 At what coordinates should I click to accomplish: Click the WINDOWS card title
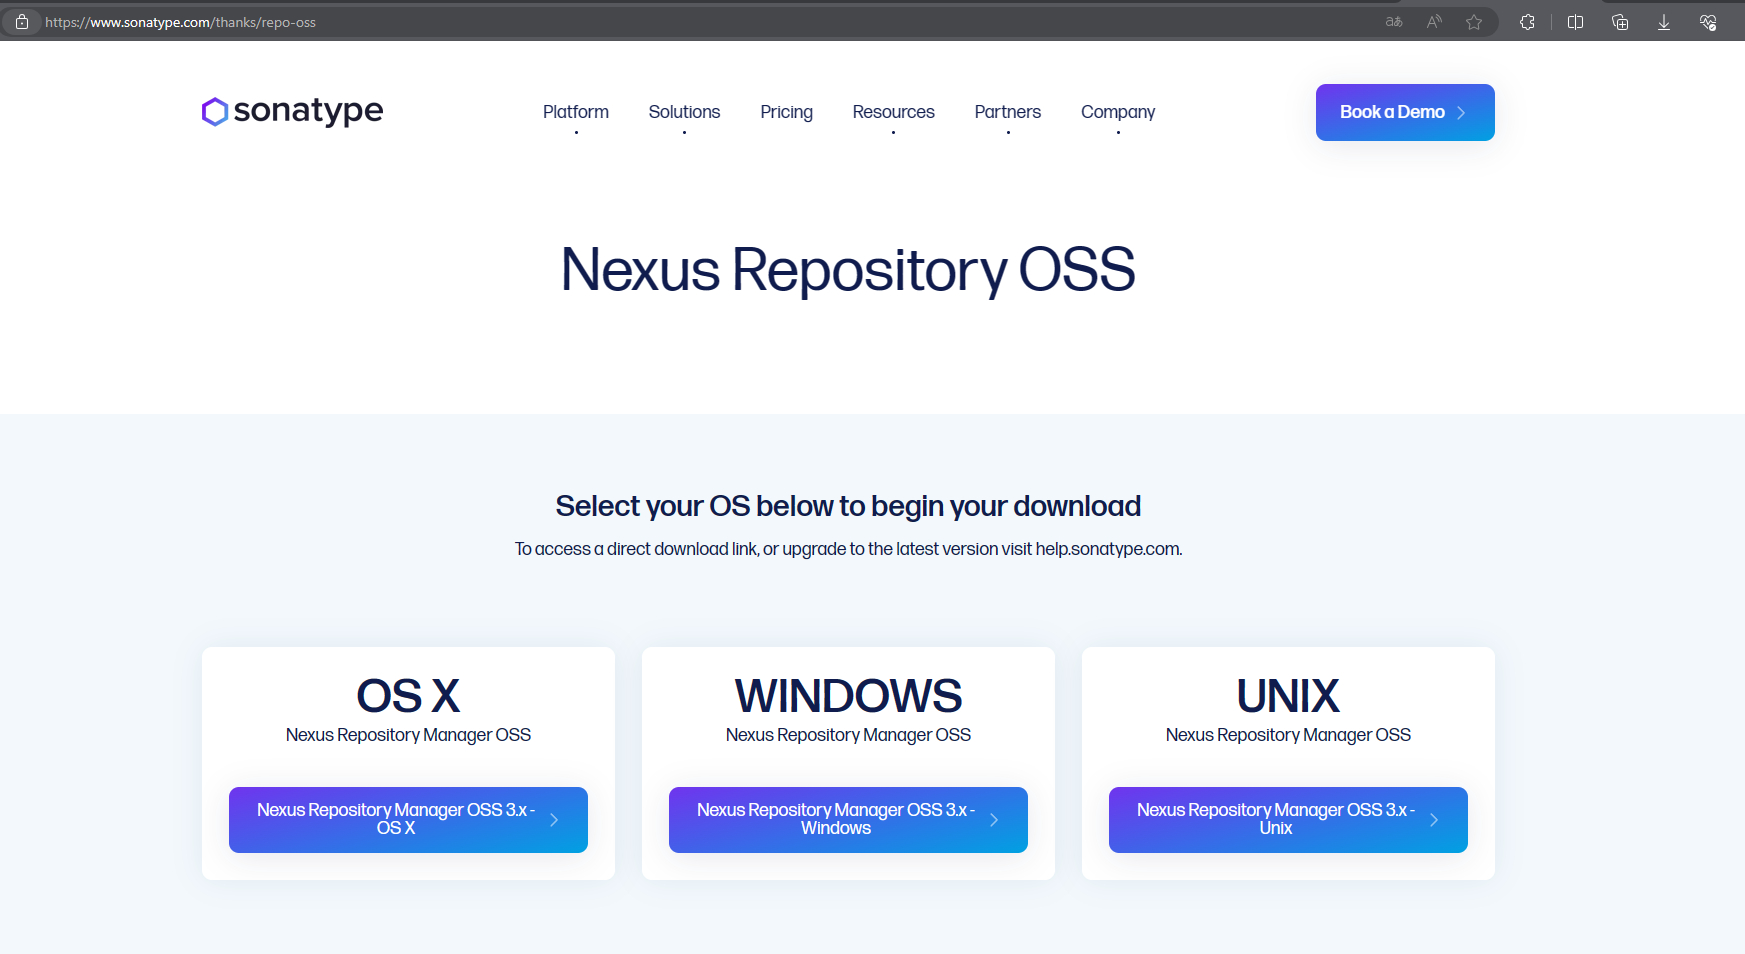point(848,696)
